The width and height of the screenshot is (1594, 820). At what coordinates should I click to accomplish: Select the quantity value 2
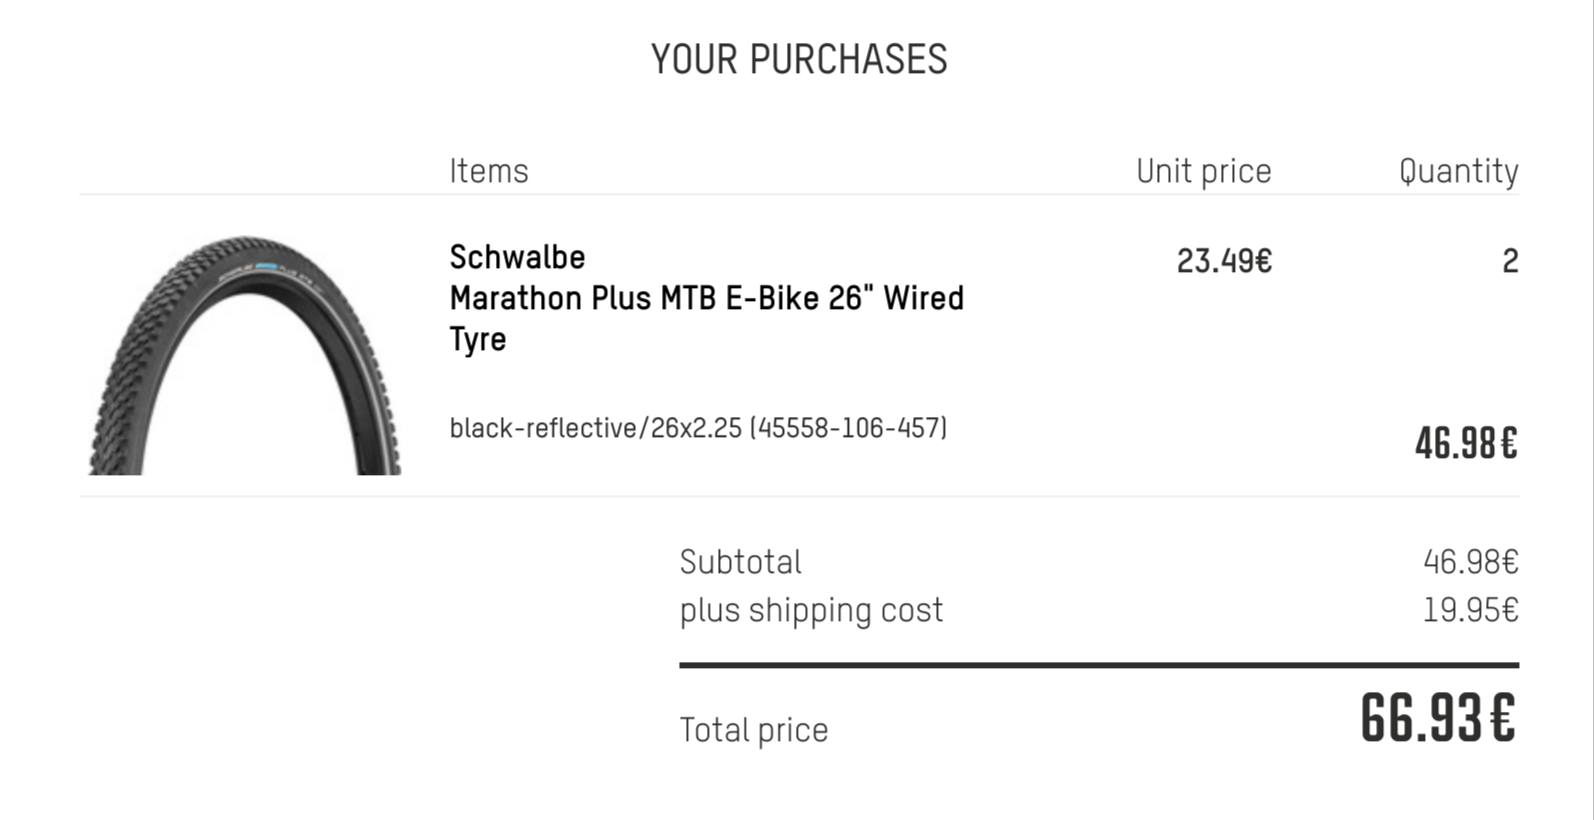tap(1510, 261)
